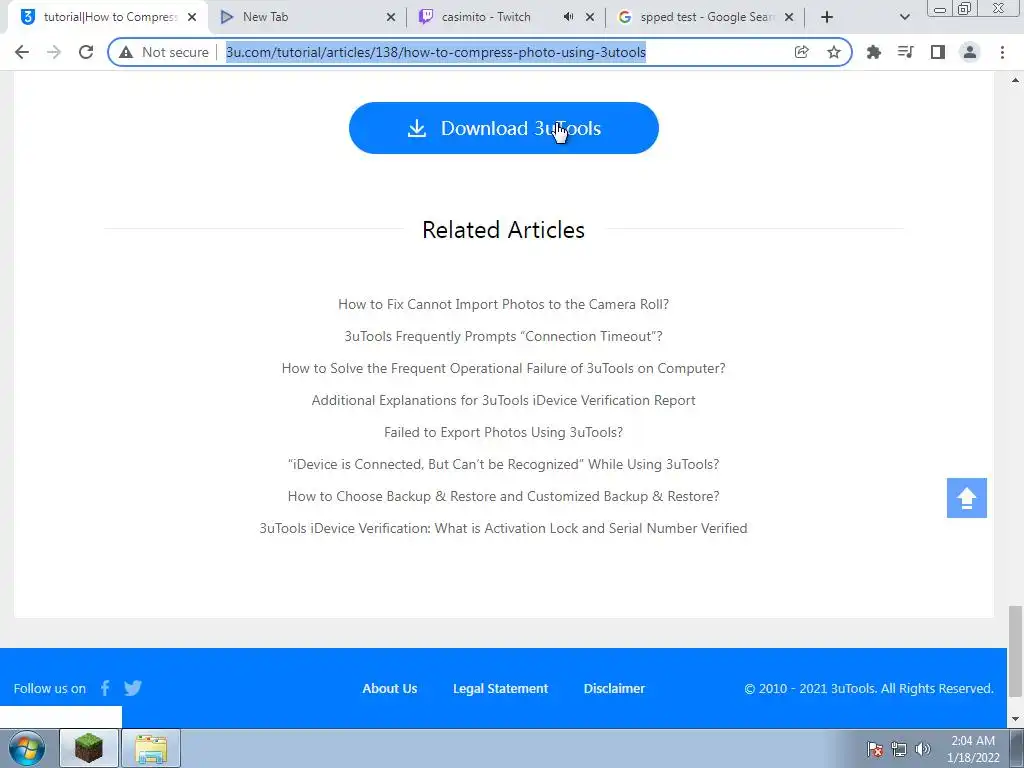Toggle the browser side panel

click(x=938, y=52)
